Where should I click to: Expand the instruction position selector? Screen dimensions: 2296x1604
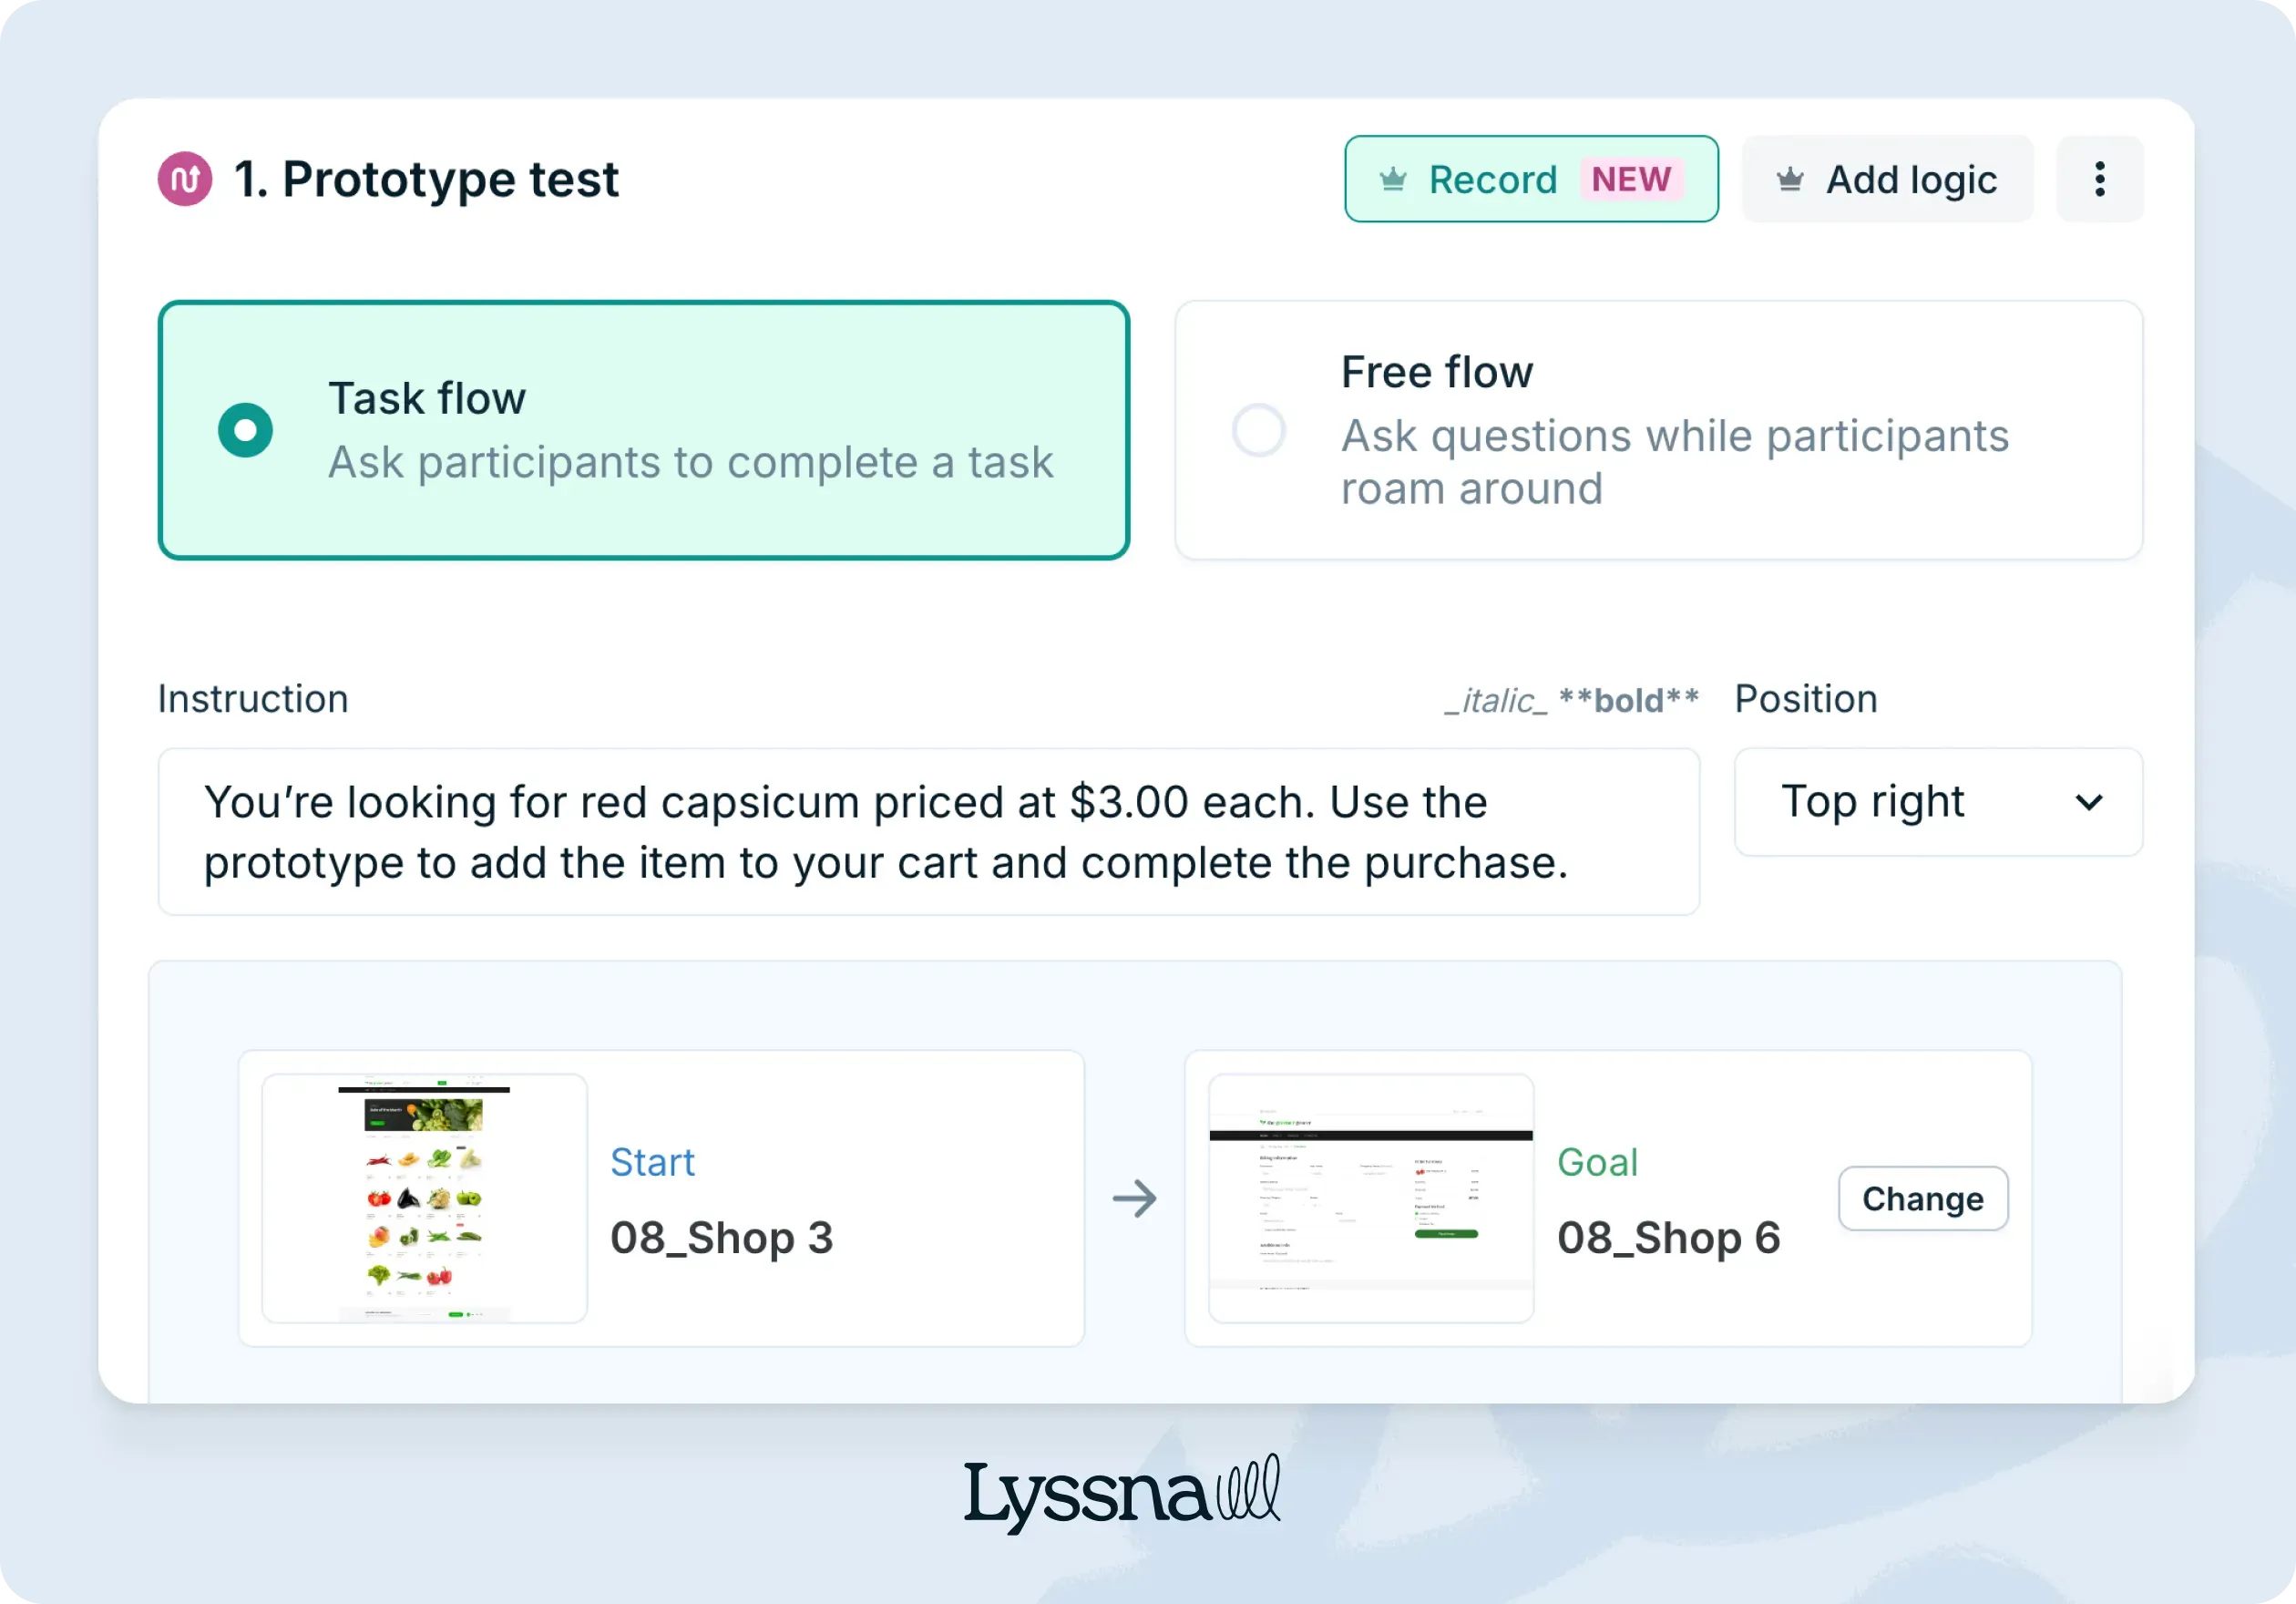click(x=1935, y=803)
